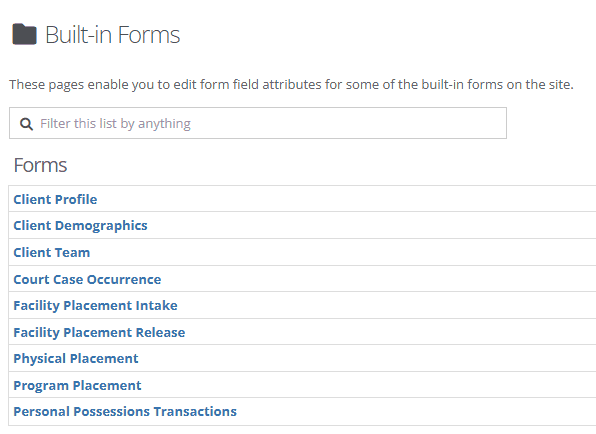Viewport: 596px width, 434px height.
Task: Open Personal Possessions Transactions form
Action: [125, 412]
